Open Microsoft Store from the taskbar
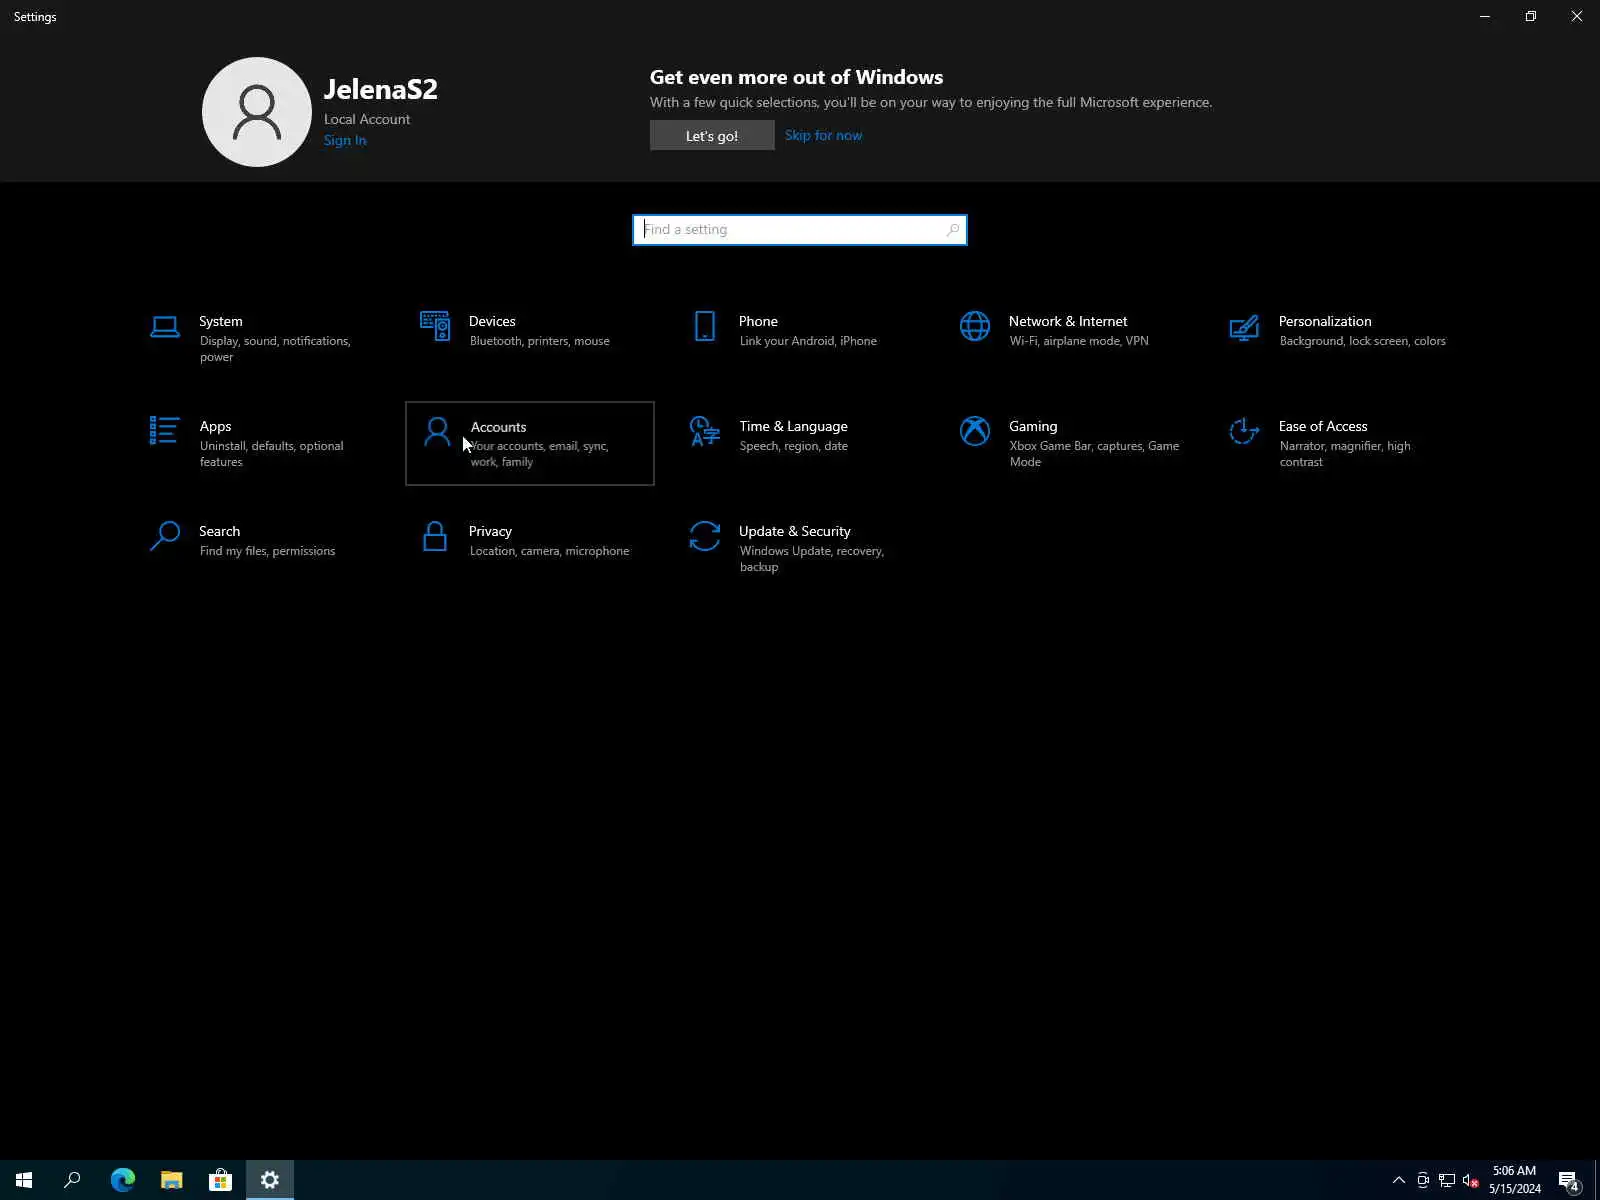1600x1200 pixels. pyautogui.click(x=220, y=1180)
